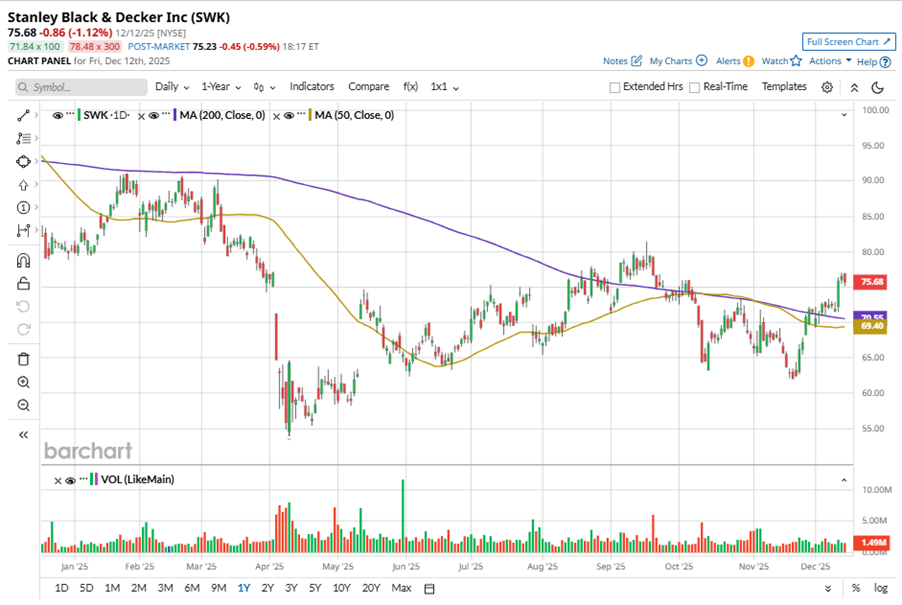Hide the MA 200 indicator line
902x605 pixels.
(x=151, y=116)
